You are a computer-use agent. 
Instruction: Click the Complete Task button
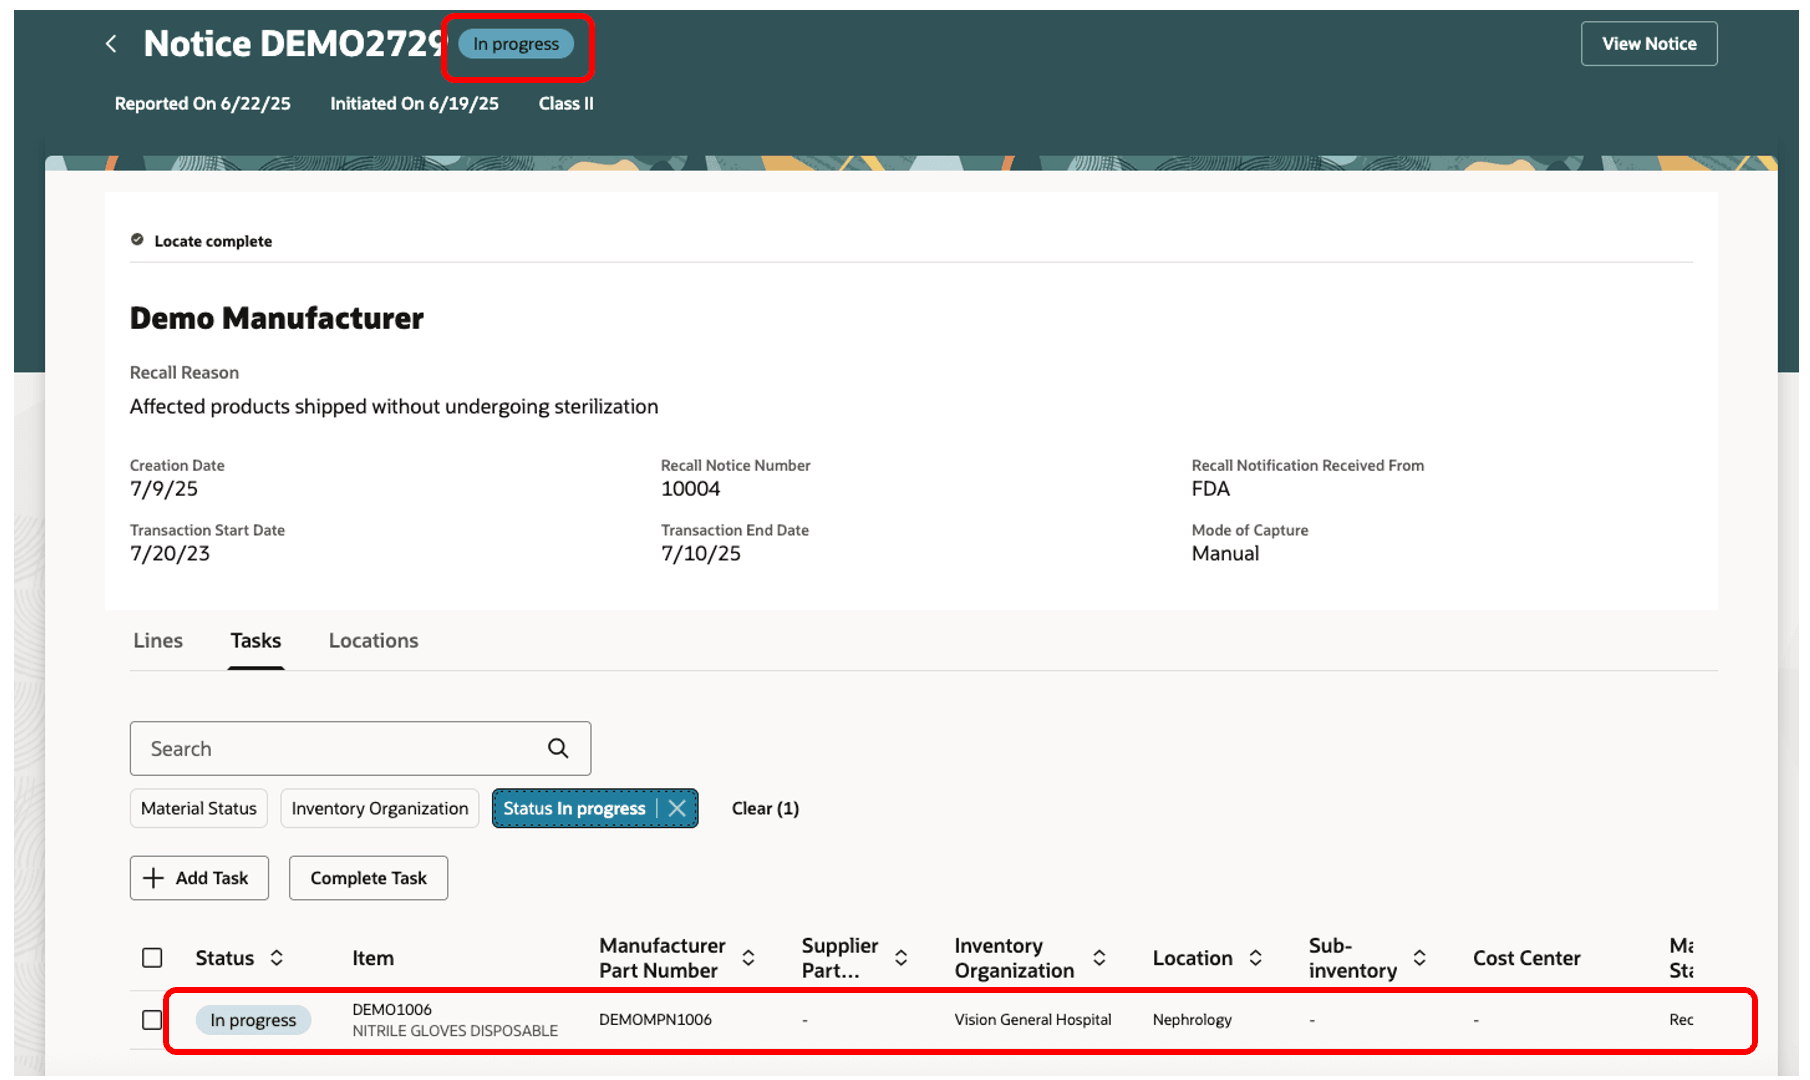pos(368,878)
